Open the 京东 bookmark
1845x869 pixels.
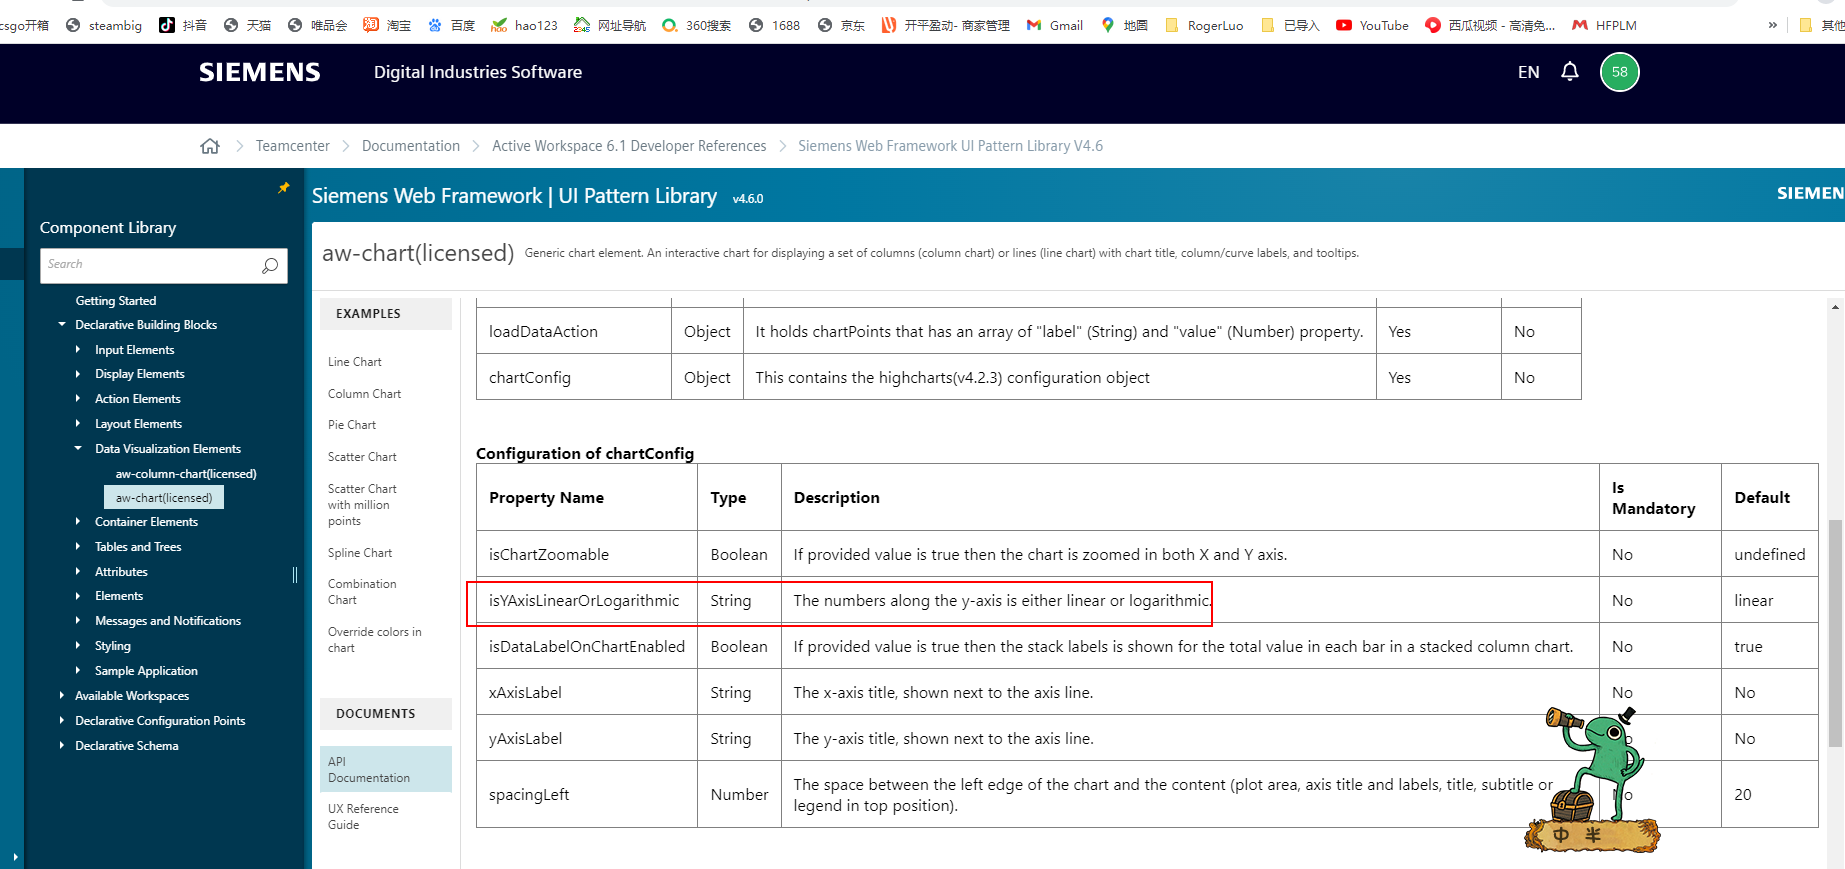[841, 25]
